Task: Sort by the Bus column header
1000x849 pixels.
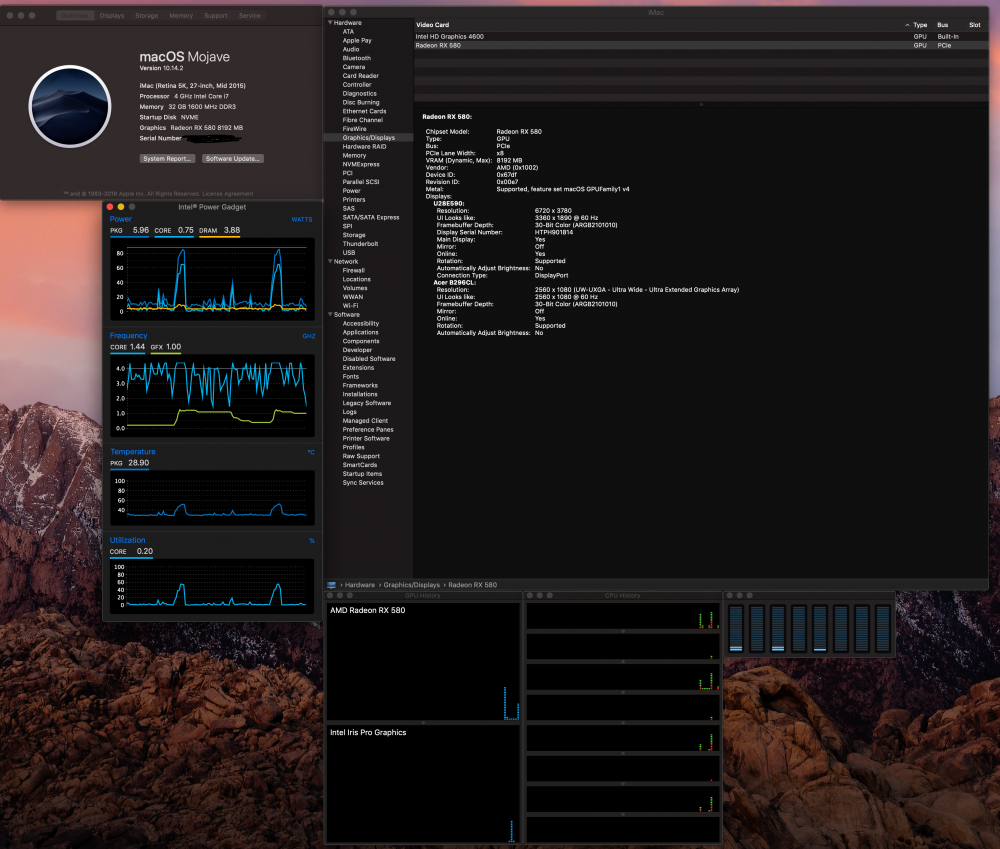Action: pyautogui.click(x=943, y=25)
